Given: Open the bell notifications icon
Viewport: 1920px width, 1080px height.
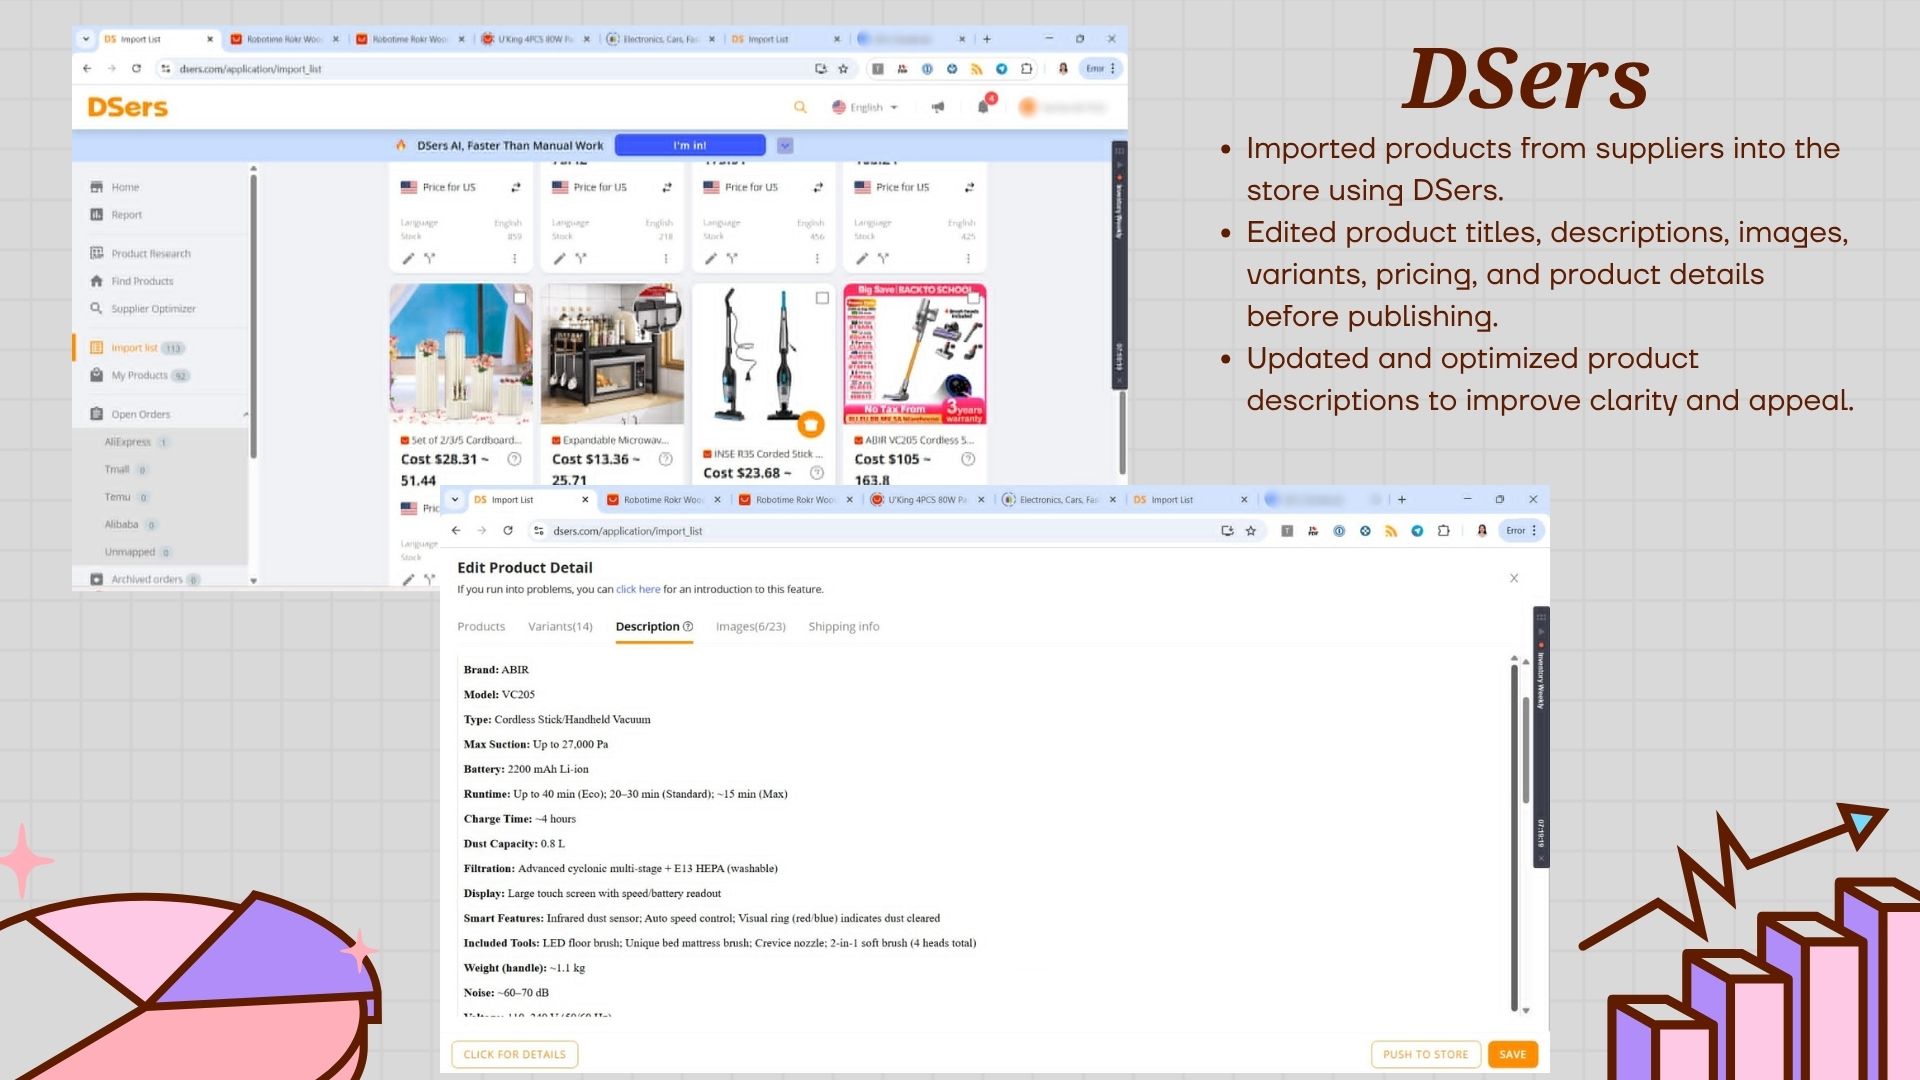Looking at the screenshot, I should 984,106.
